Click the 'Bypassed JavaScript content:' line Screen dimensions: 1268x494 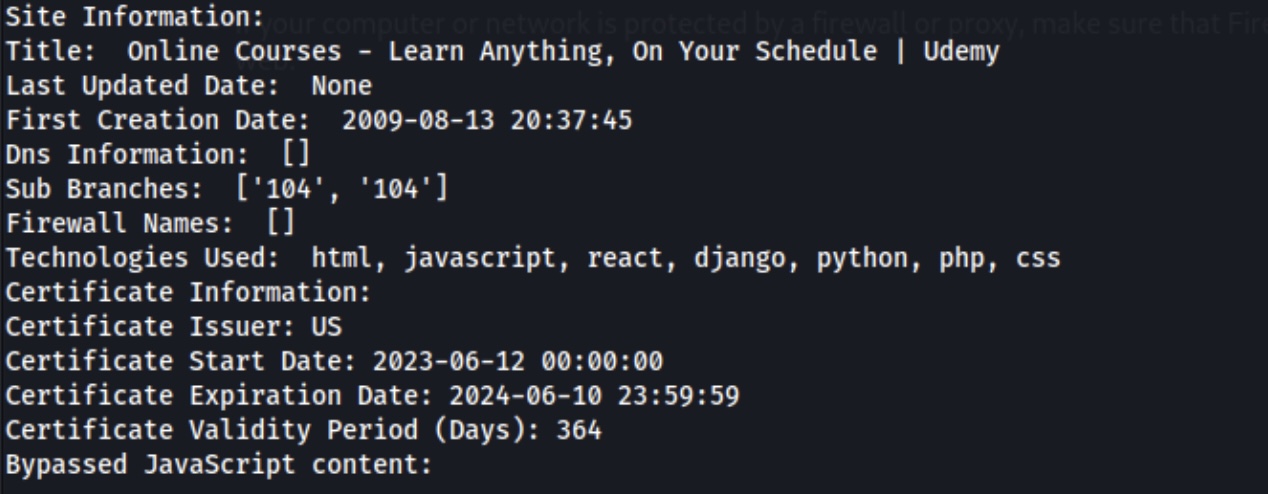click(220, 464)
